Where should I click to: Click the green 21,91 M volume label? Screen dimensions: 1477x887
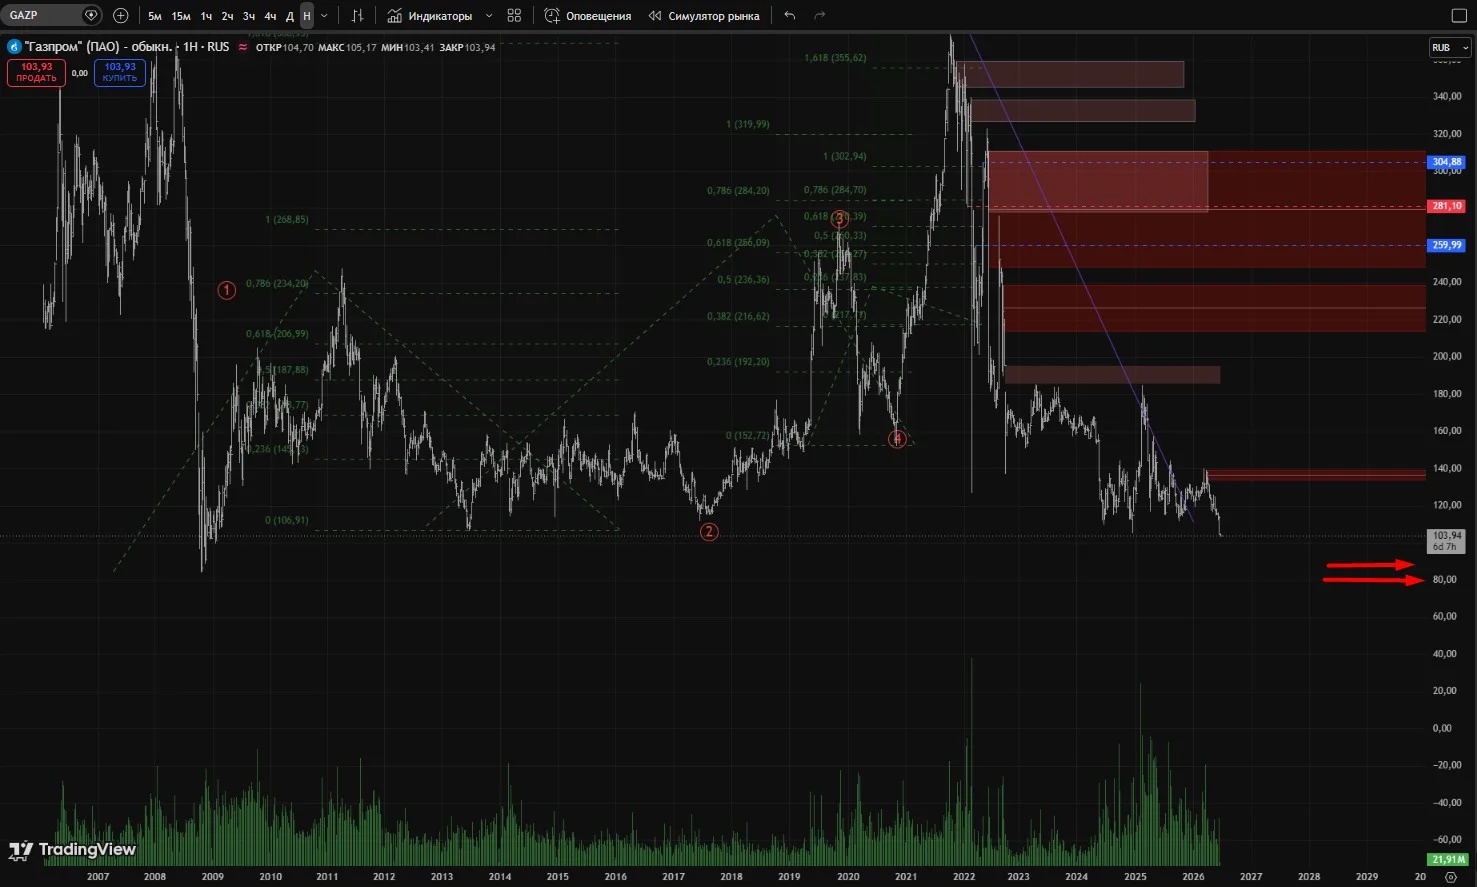click(1447, 859)
